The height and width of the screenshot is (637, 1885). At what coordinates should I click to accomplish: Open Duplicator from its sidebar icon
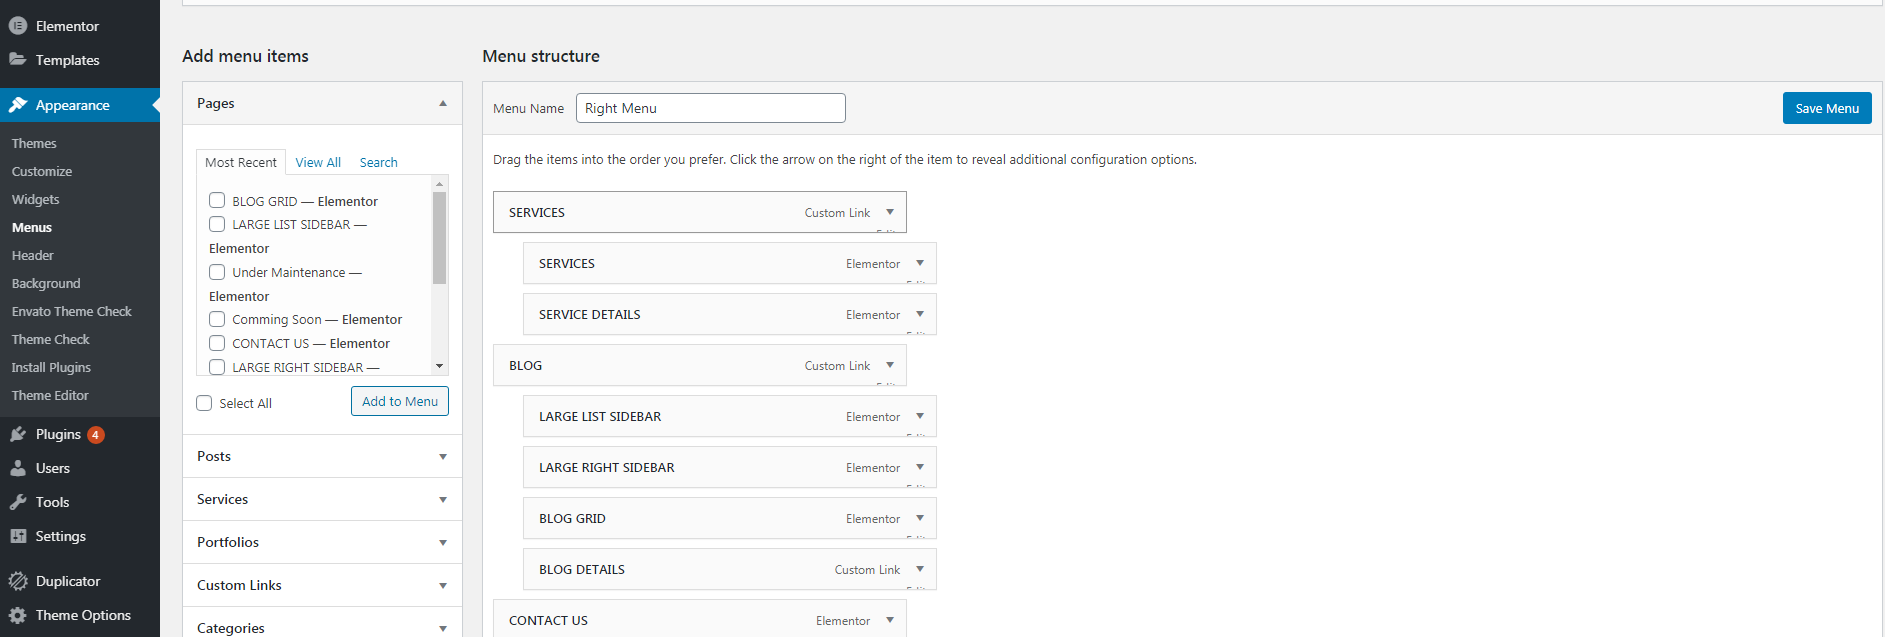(18, 581)
